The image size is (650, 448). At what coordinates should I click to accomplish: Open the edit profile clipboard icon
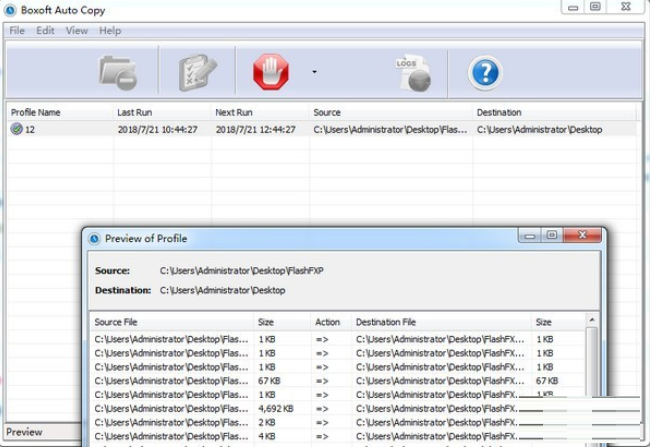pos(197,73)
